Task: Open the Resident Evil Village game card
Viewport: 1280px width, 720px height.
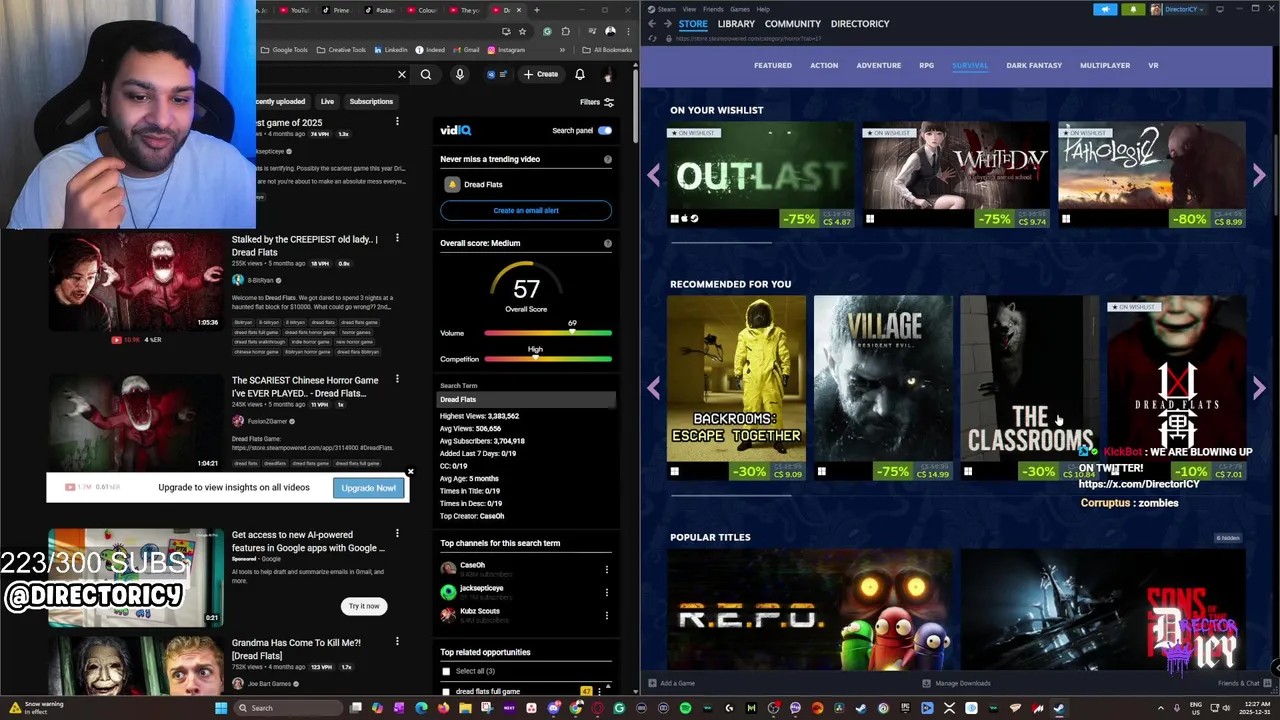Action: [x=883, y=388]
